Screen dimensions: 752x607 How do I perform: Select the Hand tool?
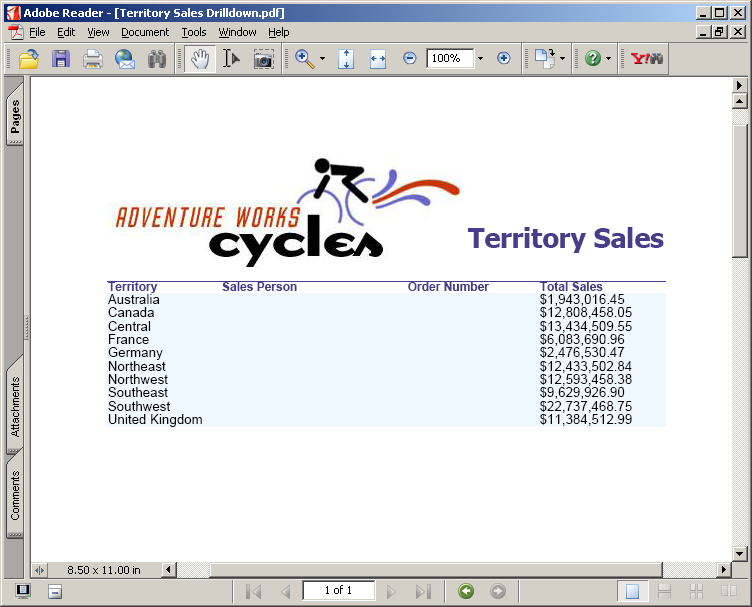click(x=199, y=59)
